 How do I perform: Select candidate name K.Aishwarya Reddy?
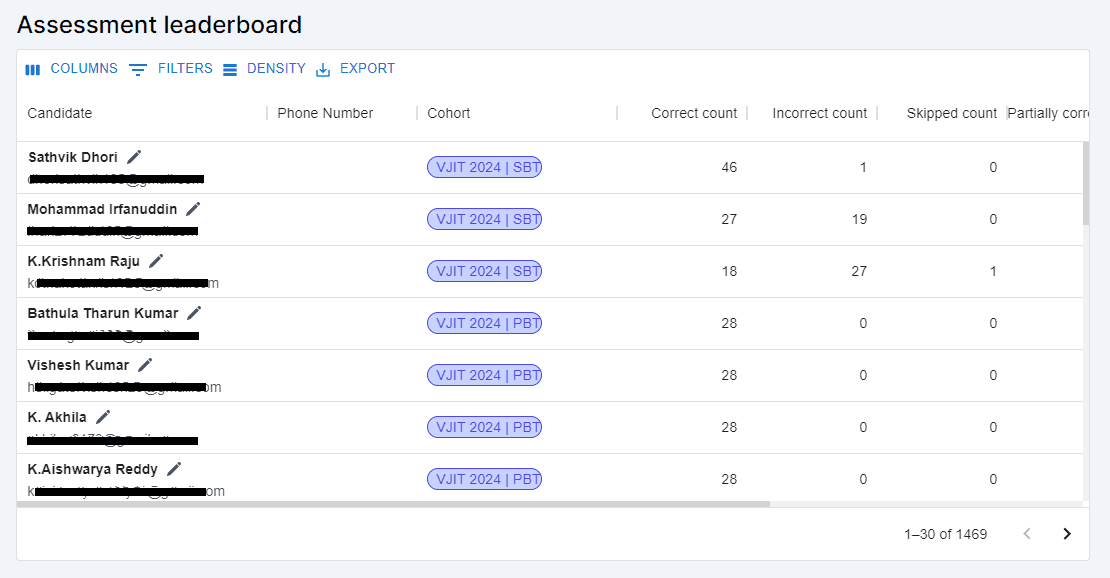point(92,470)
